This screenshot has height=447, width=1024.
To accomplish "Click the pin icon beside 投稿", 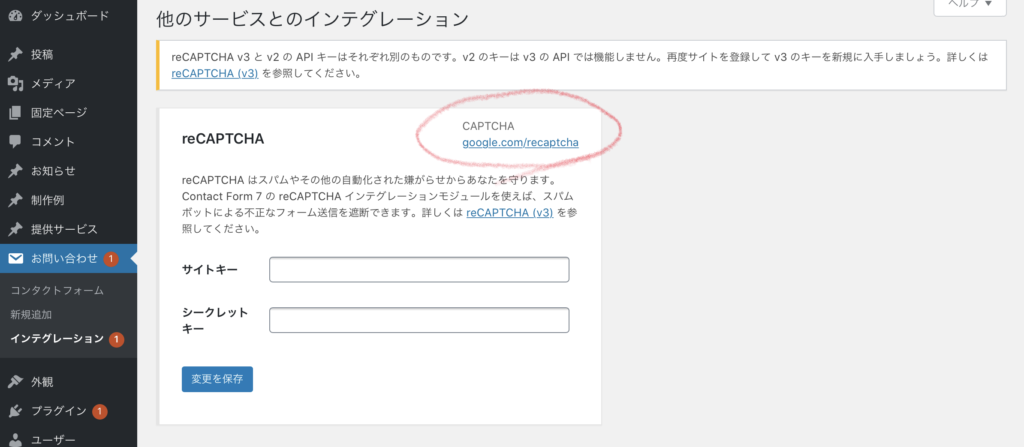I will (x=16, y=54).
